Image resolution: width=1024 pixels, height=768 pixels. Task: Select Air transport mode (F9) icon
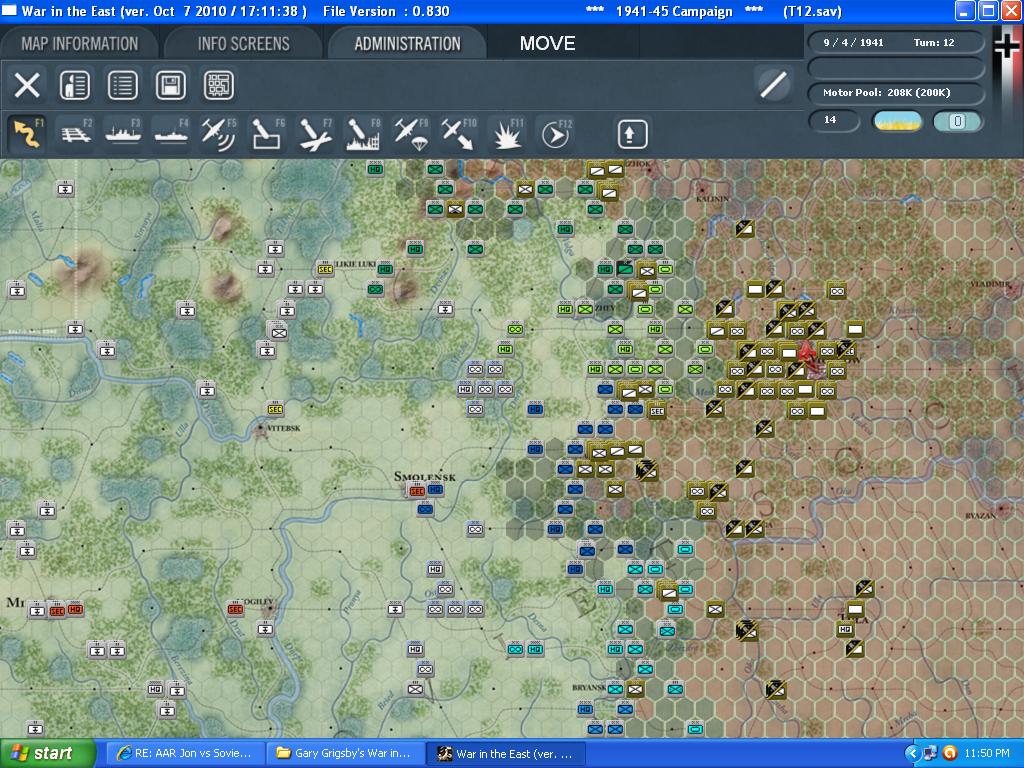point(411,134)
